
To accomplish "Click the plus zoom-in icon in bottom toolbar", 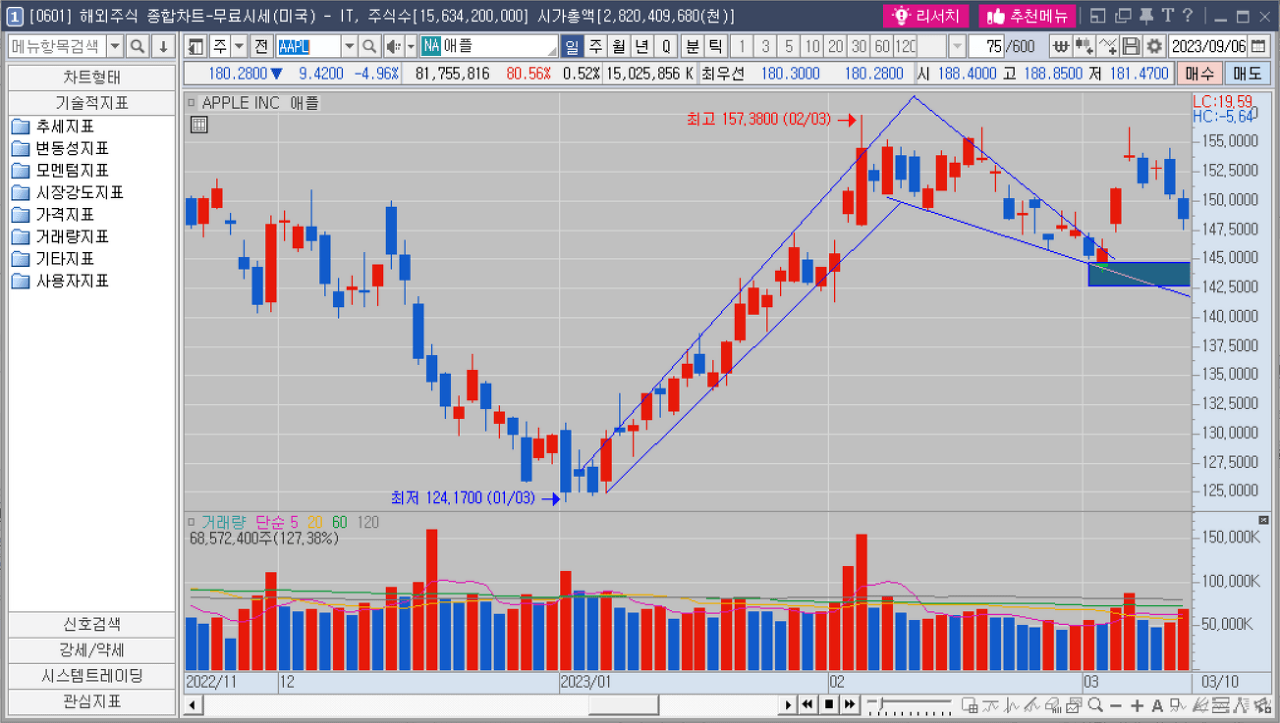I will (x=1137, y=706).
